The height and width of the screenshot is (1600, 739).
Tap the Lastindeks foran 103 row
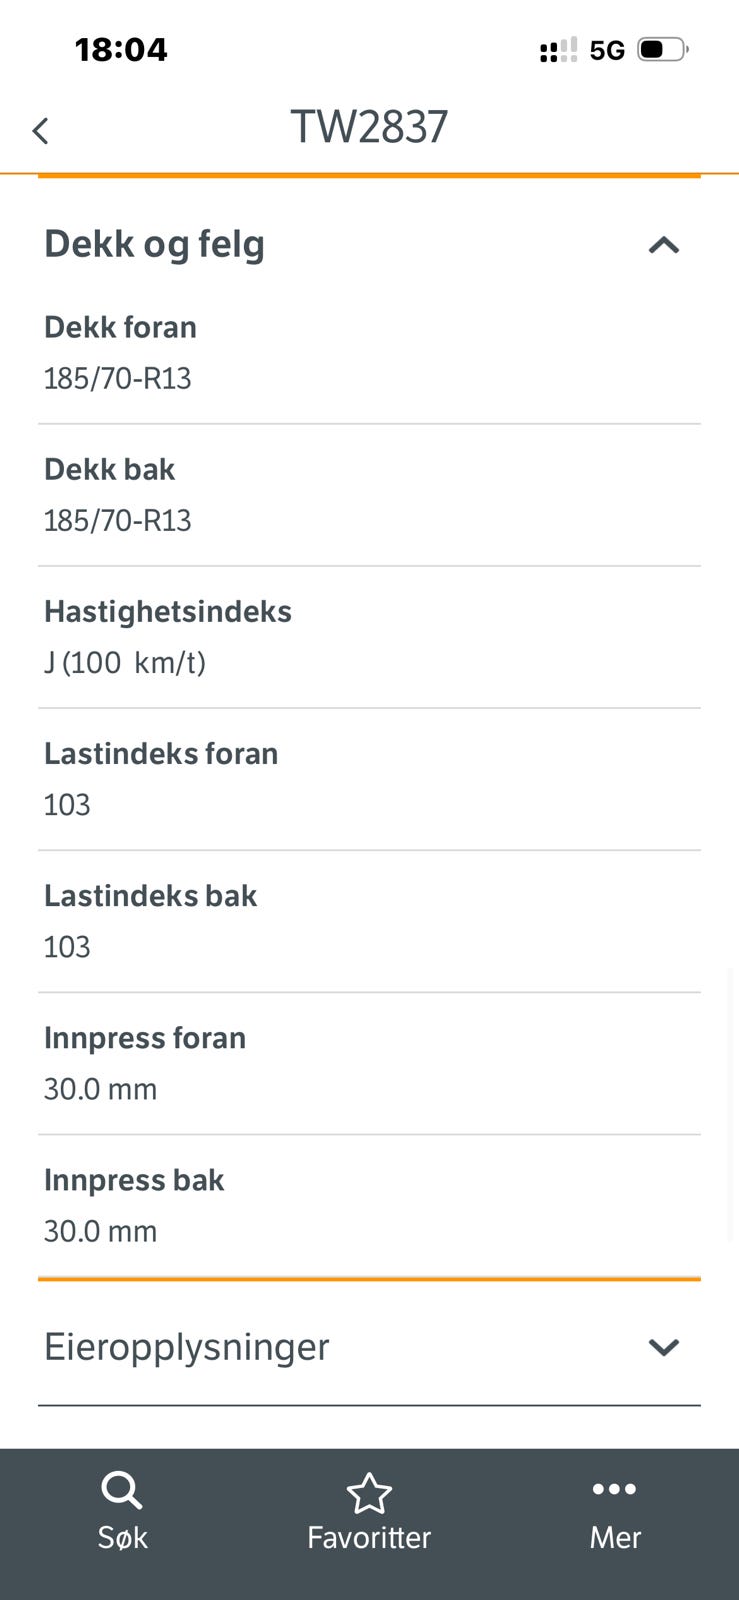pyautogui.click(x=369, y=779)
